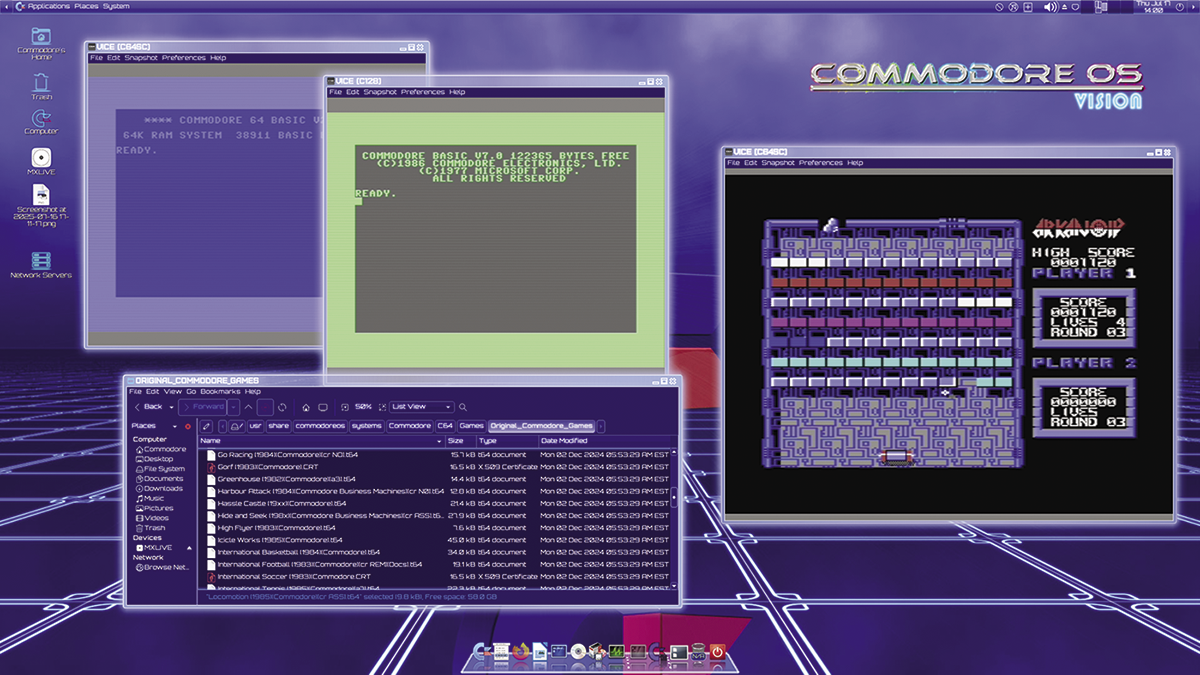This screenshot has height=675, width=1200.
Task: Click the Forward button in file manager
Action: pyautogui.click(x=202, y=407)
